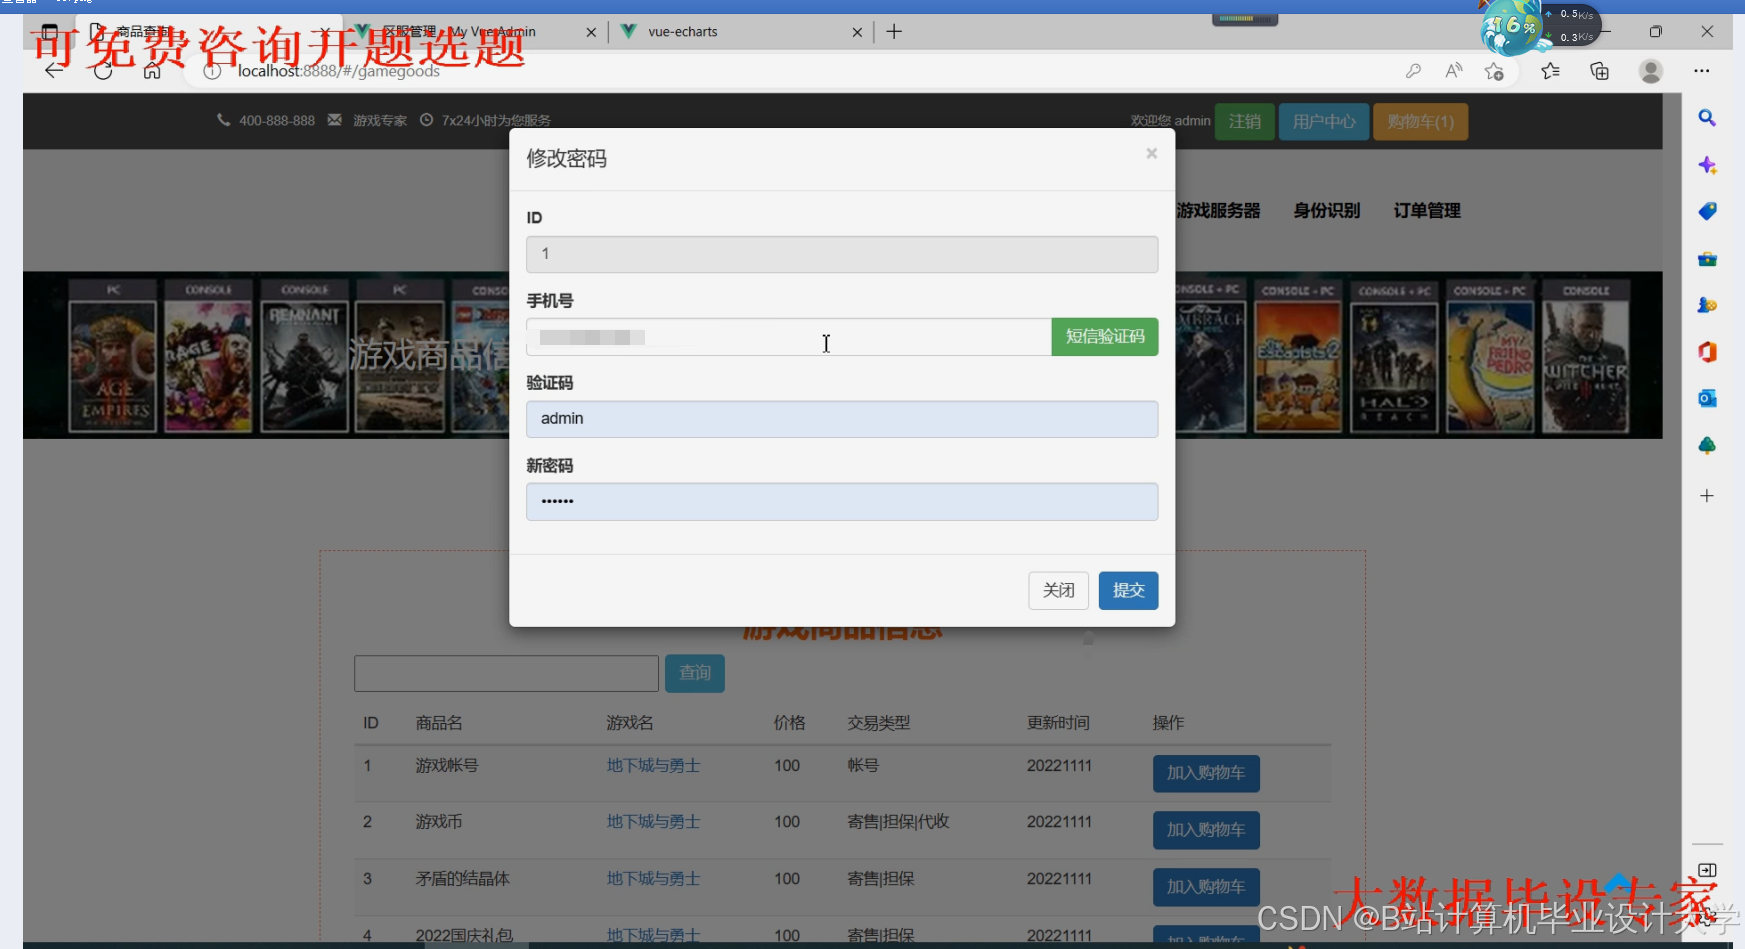Viewport: 1745px width, 949px height.
Task: Open the Games panel icon in sidebar
Action: pyautogui.click(x=1707, y=305)
